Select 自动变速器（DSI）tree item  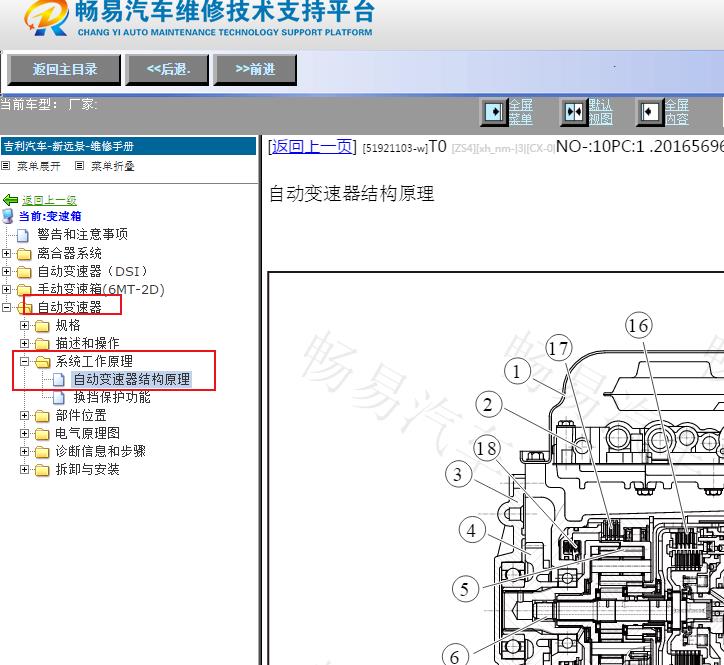(x=92, y=271)
